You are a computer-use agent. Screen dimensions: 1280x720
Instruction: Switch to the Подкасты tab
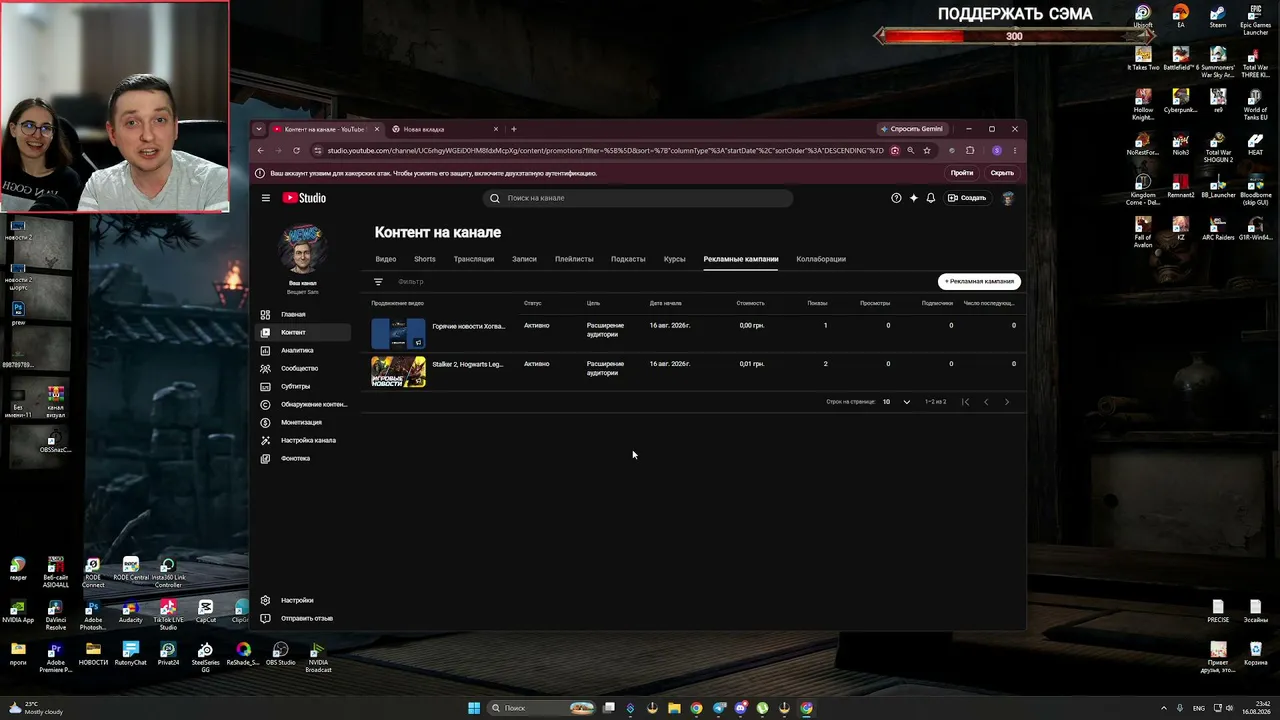pyautogui.click(x=628, y=259)
